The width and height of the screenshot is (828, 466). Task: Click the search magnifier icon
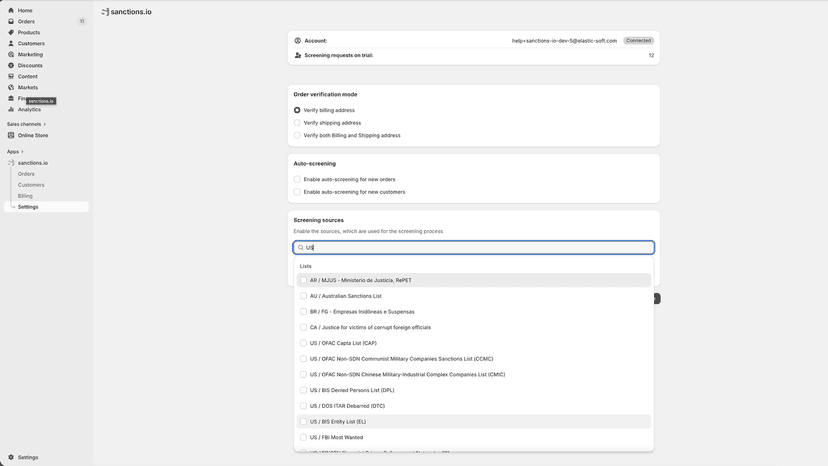click(301, 248)
